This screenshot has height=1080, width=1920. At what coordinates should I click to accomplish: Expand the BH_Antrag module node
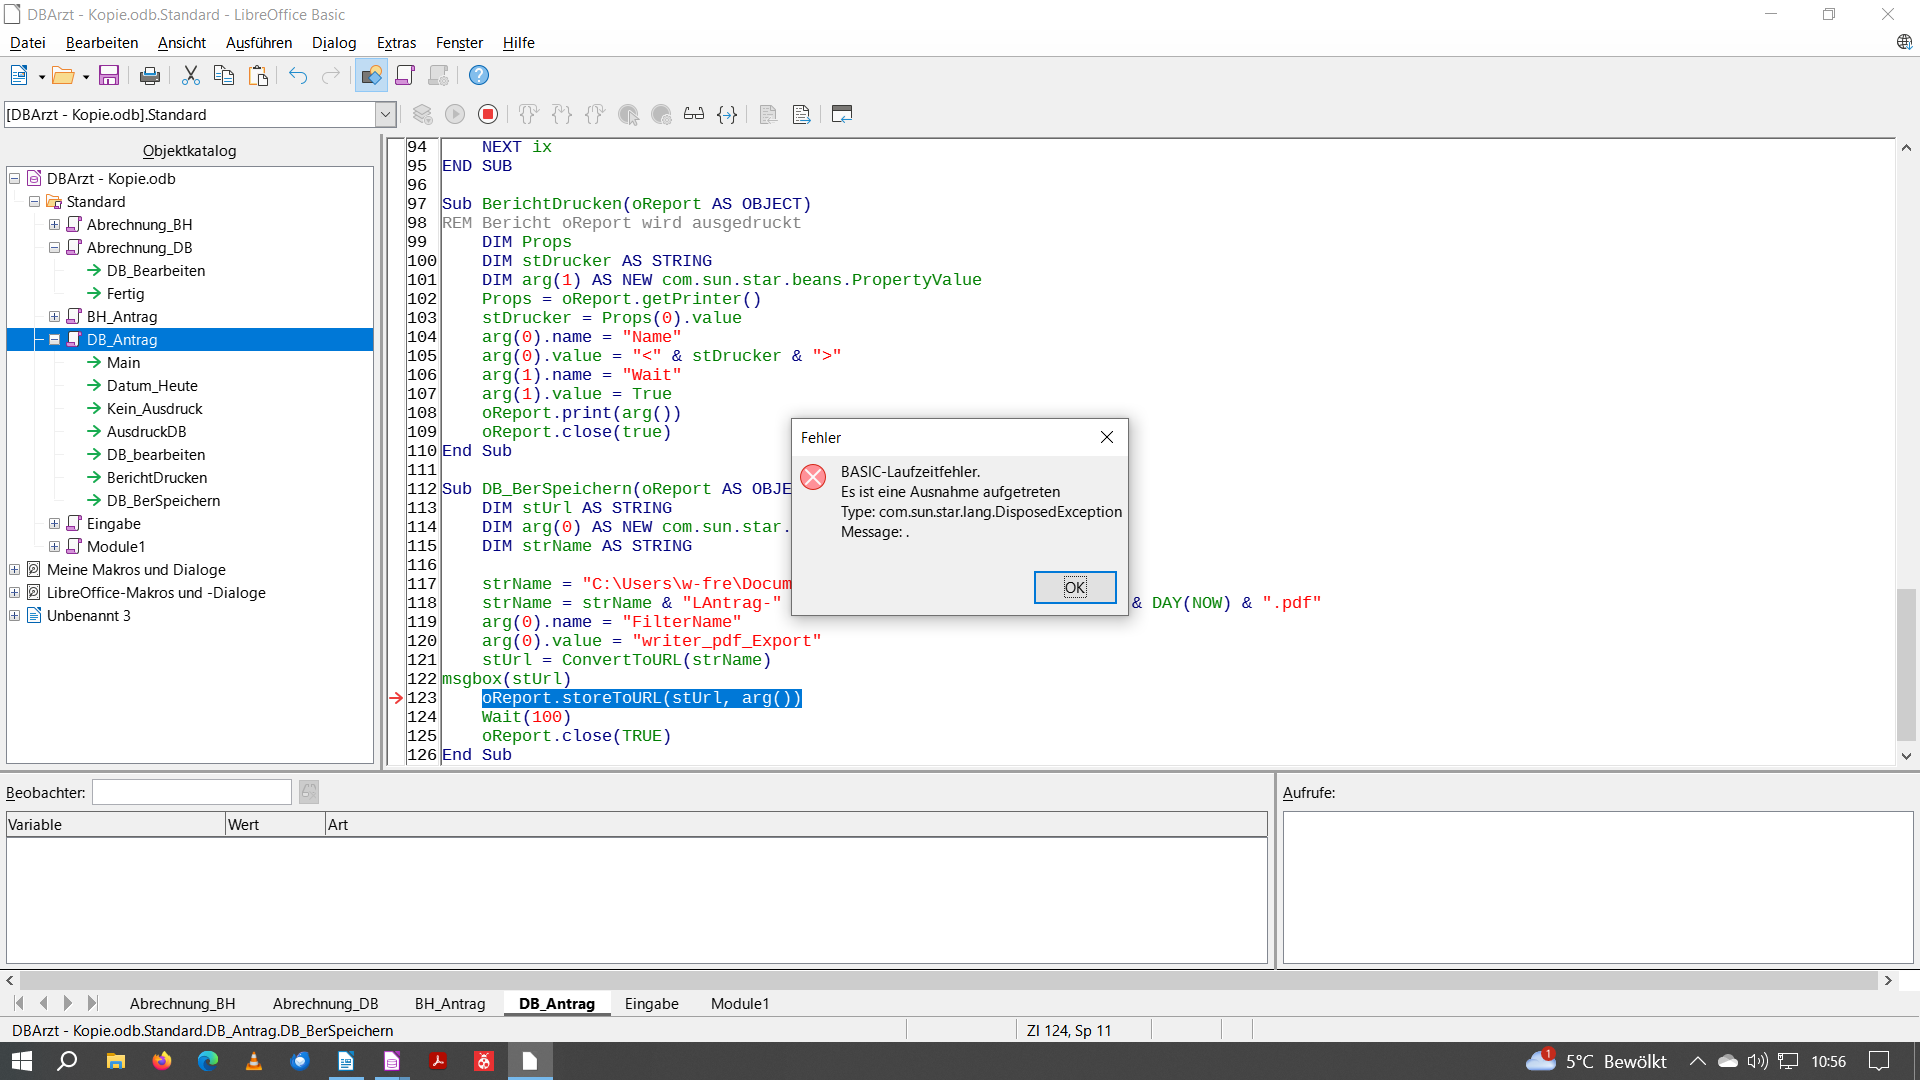click(55, 316)
